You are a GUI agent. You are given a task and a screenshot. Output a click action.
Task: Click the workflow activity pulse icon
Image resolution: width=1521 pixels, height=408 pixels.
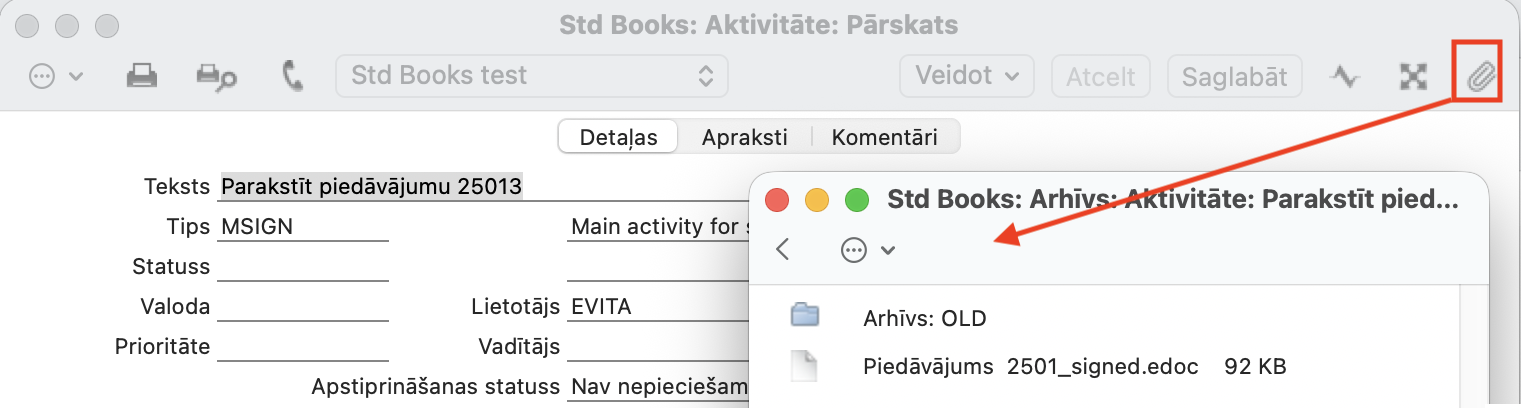(1344, 77)
